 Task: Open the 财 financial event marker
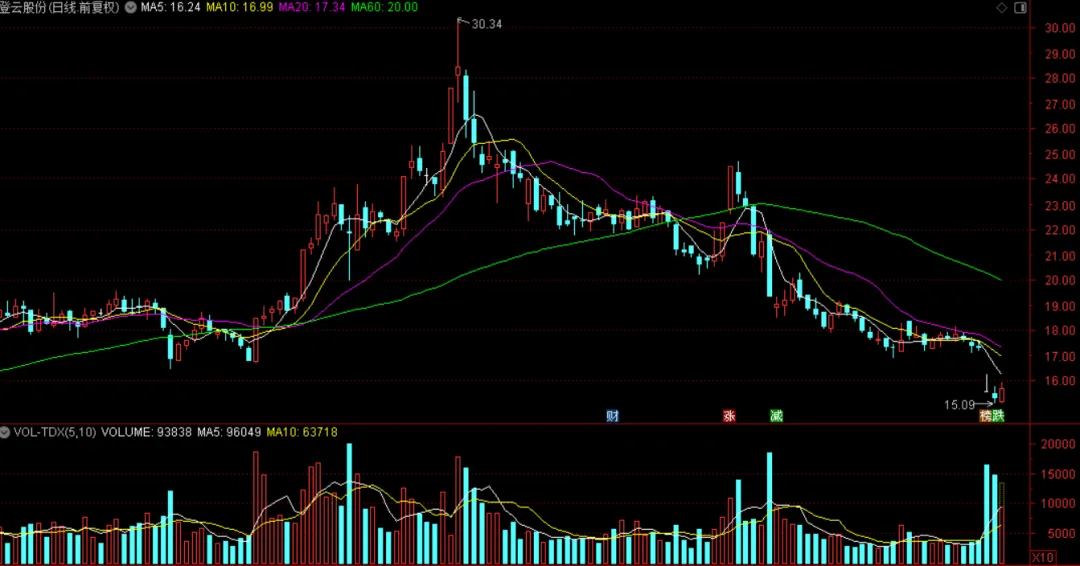(612, 416)
